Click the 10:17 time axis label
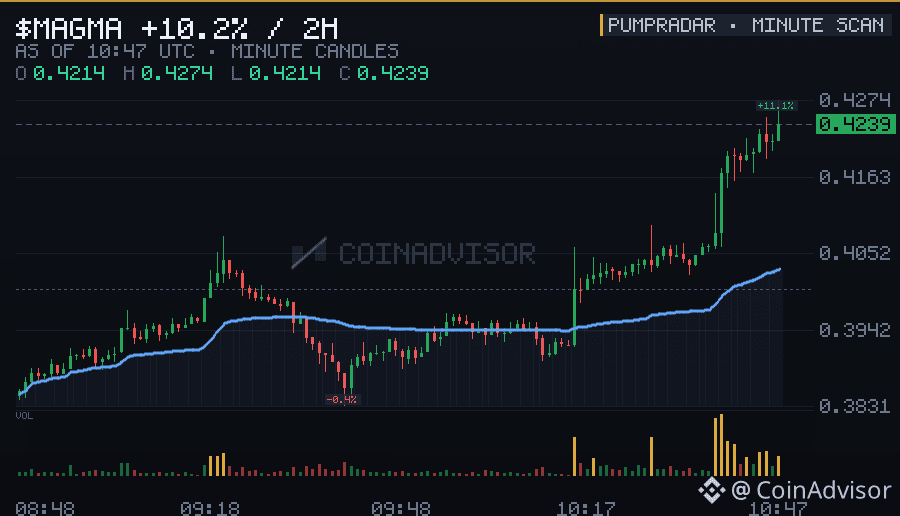The height and width of the screenshot is (516, 900). tap(585, 509)
